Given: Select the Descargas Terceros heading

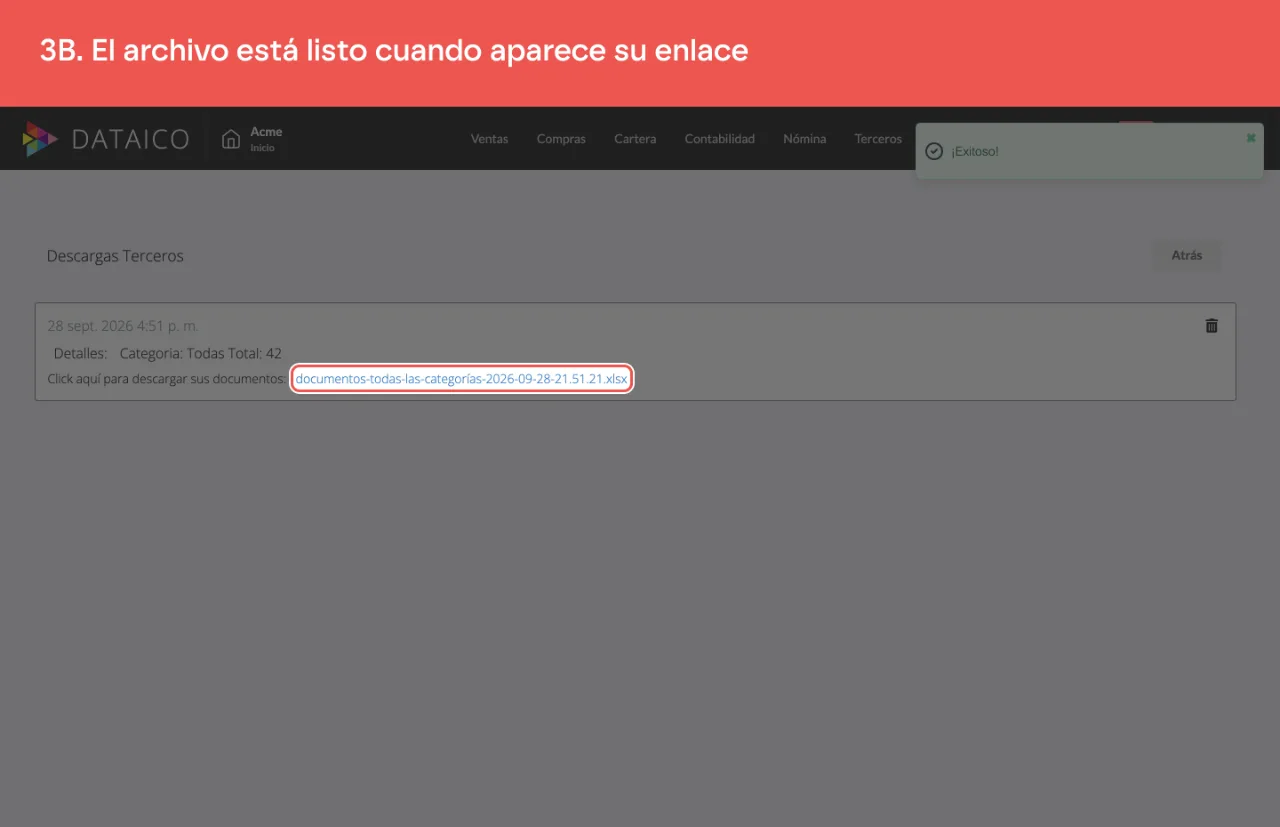Looking at the screenshot, I should (x=115, y=256).
